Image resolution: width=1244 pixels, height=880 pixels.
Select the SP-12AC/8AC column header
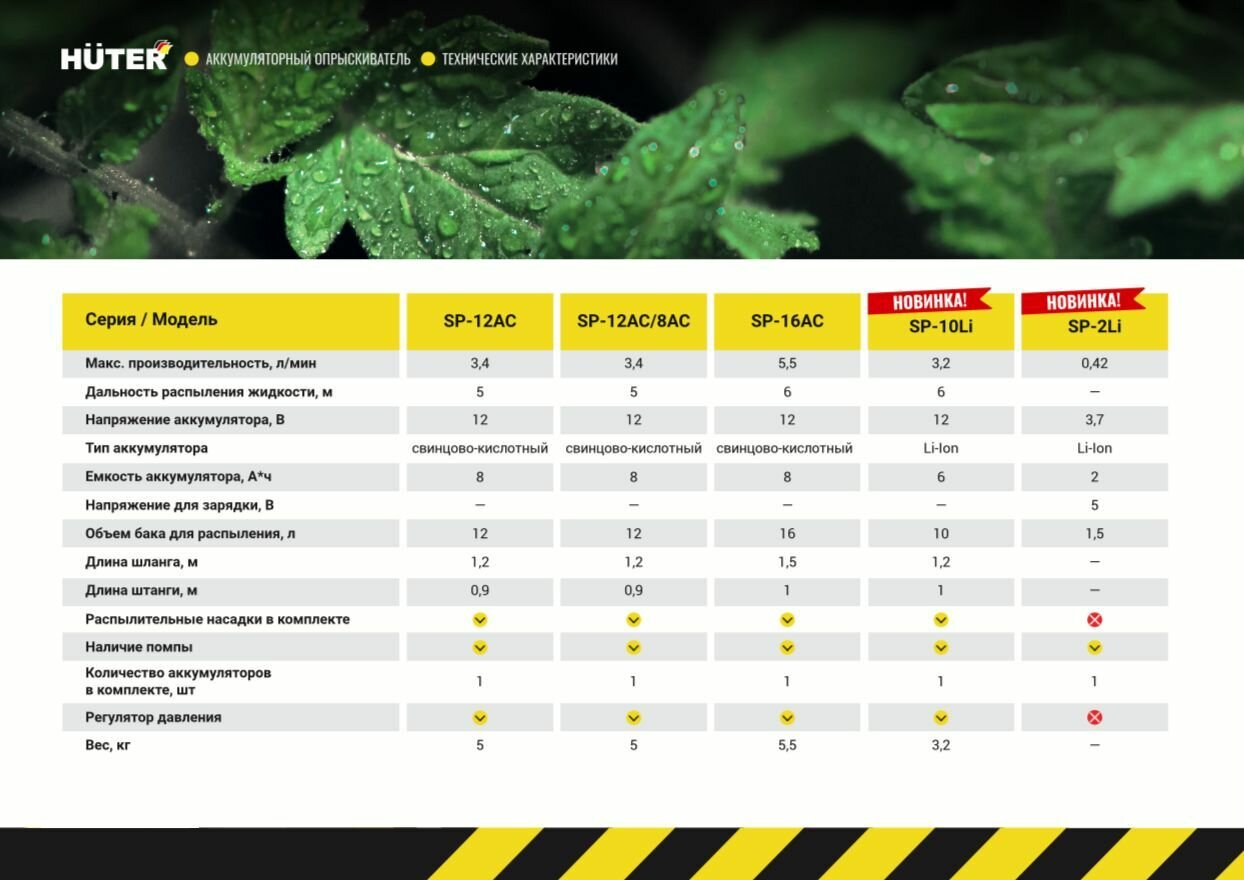[x=633, y=321]
